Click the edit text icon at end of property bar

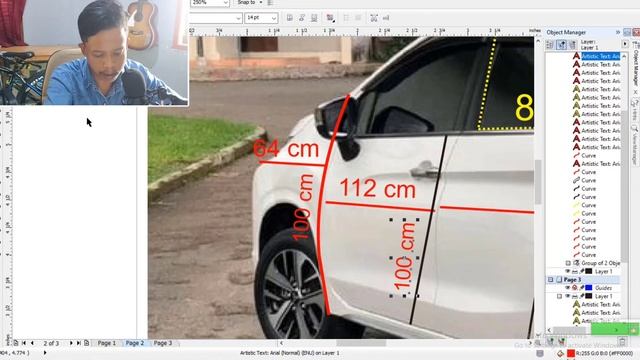[386, 18]
